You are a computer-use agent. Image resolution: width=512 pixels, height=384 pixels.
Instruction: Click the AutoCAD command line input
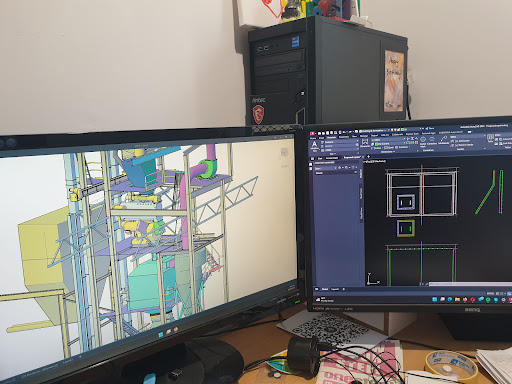tap(470, 284)
